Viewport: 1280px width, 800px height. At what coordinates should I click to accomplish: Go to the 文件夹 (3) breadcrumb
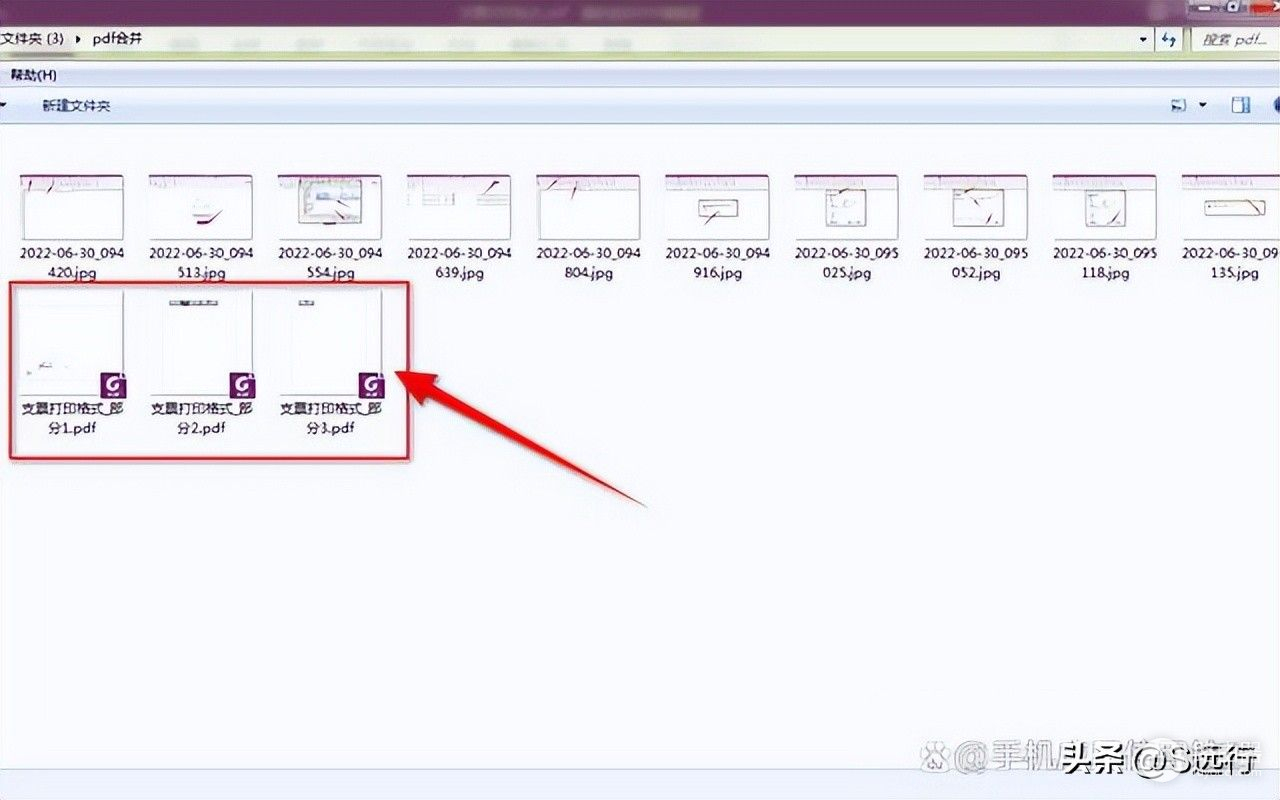(32, 39)
